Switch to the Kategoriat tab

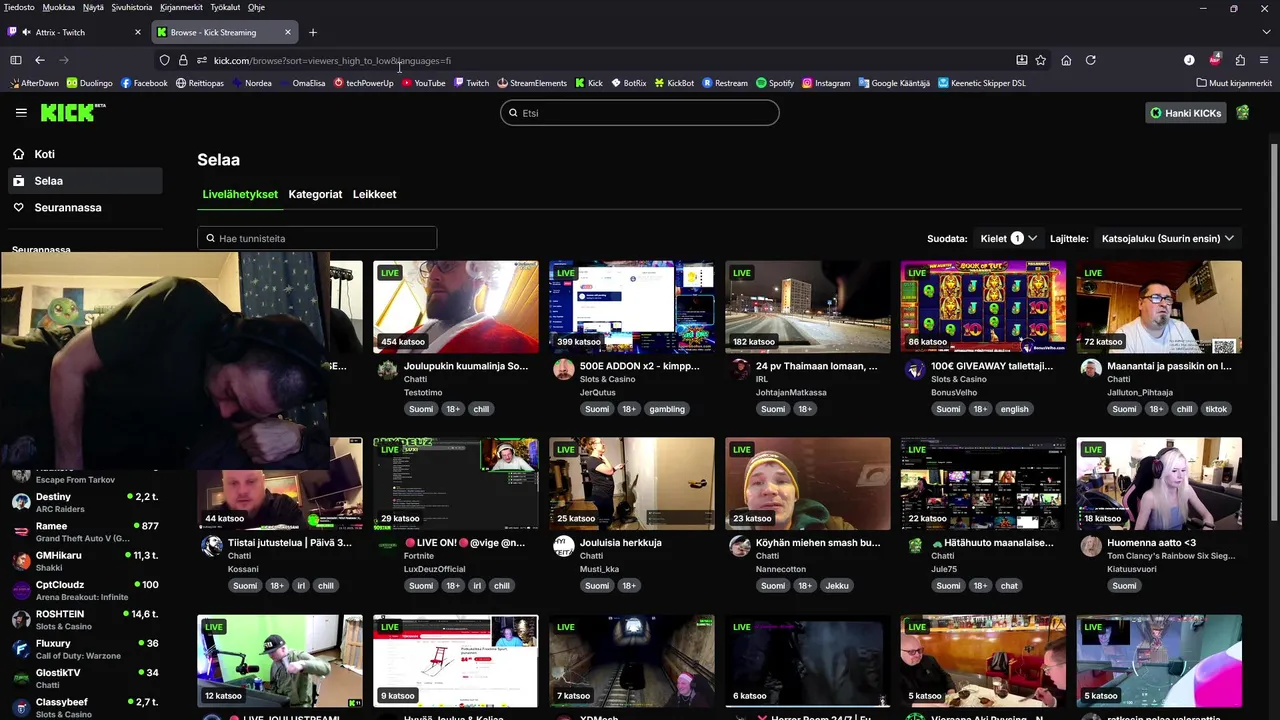coord(315,194)
